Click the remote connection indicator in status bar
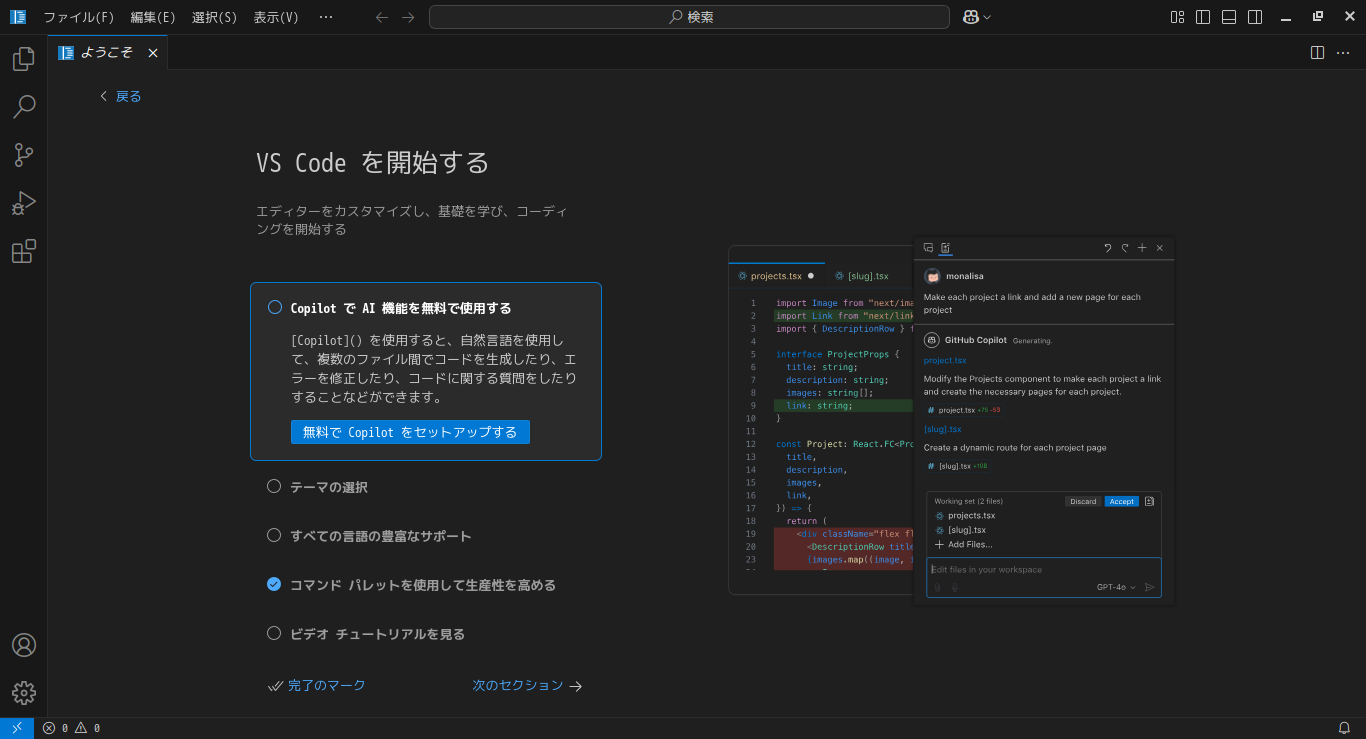 coord(15,728)
